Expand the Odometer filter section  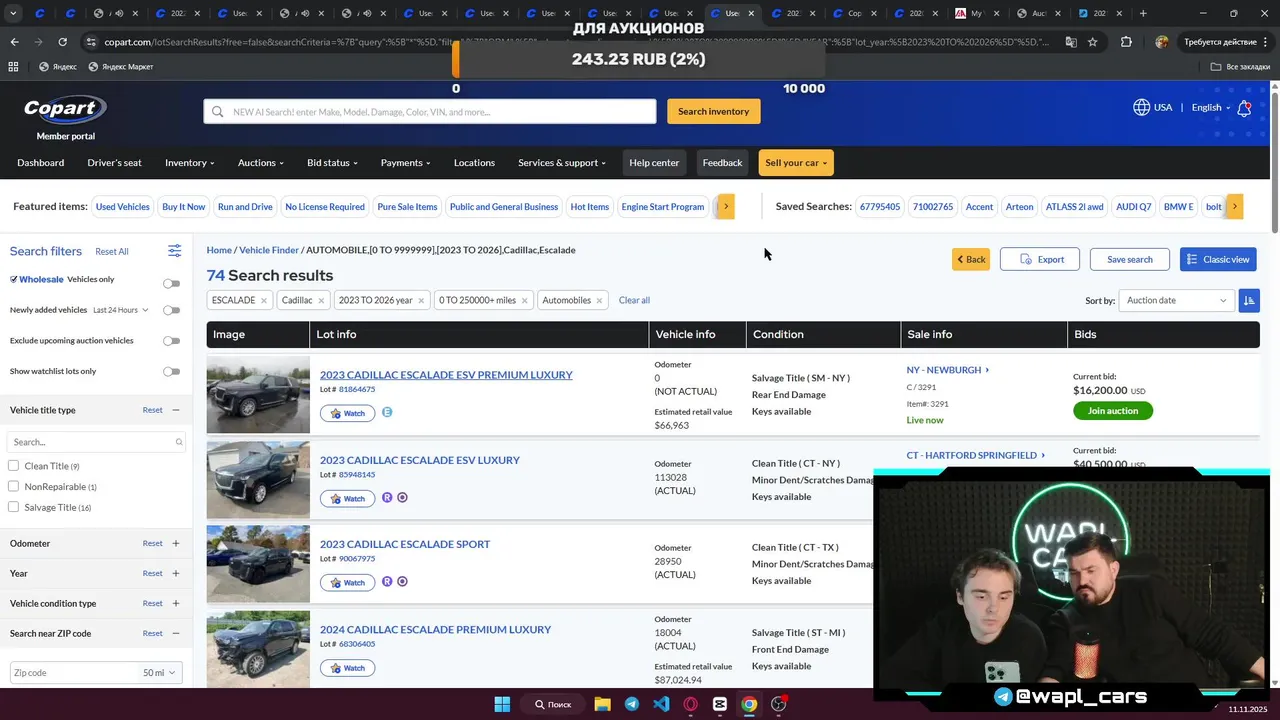pyautogui.click(x=175, y=543)
